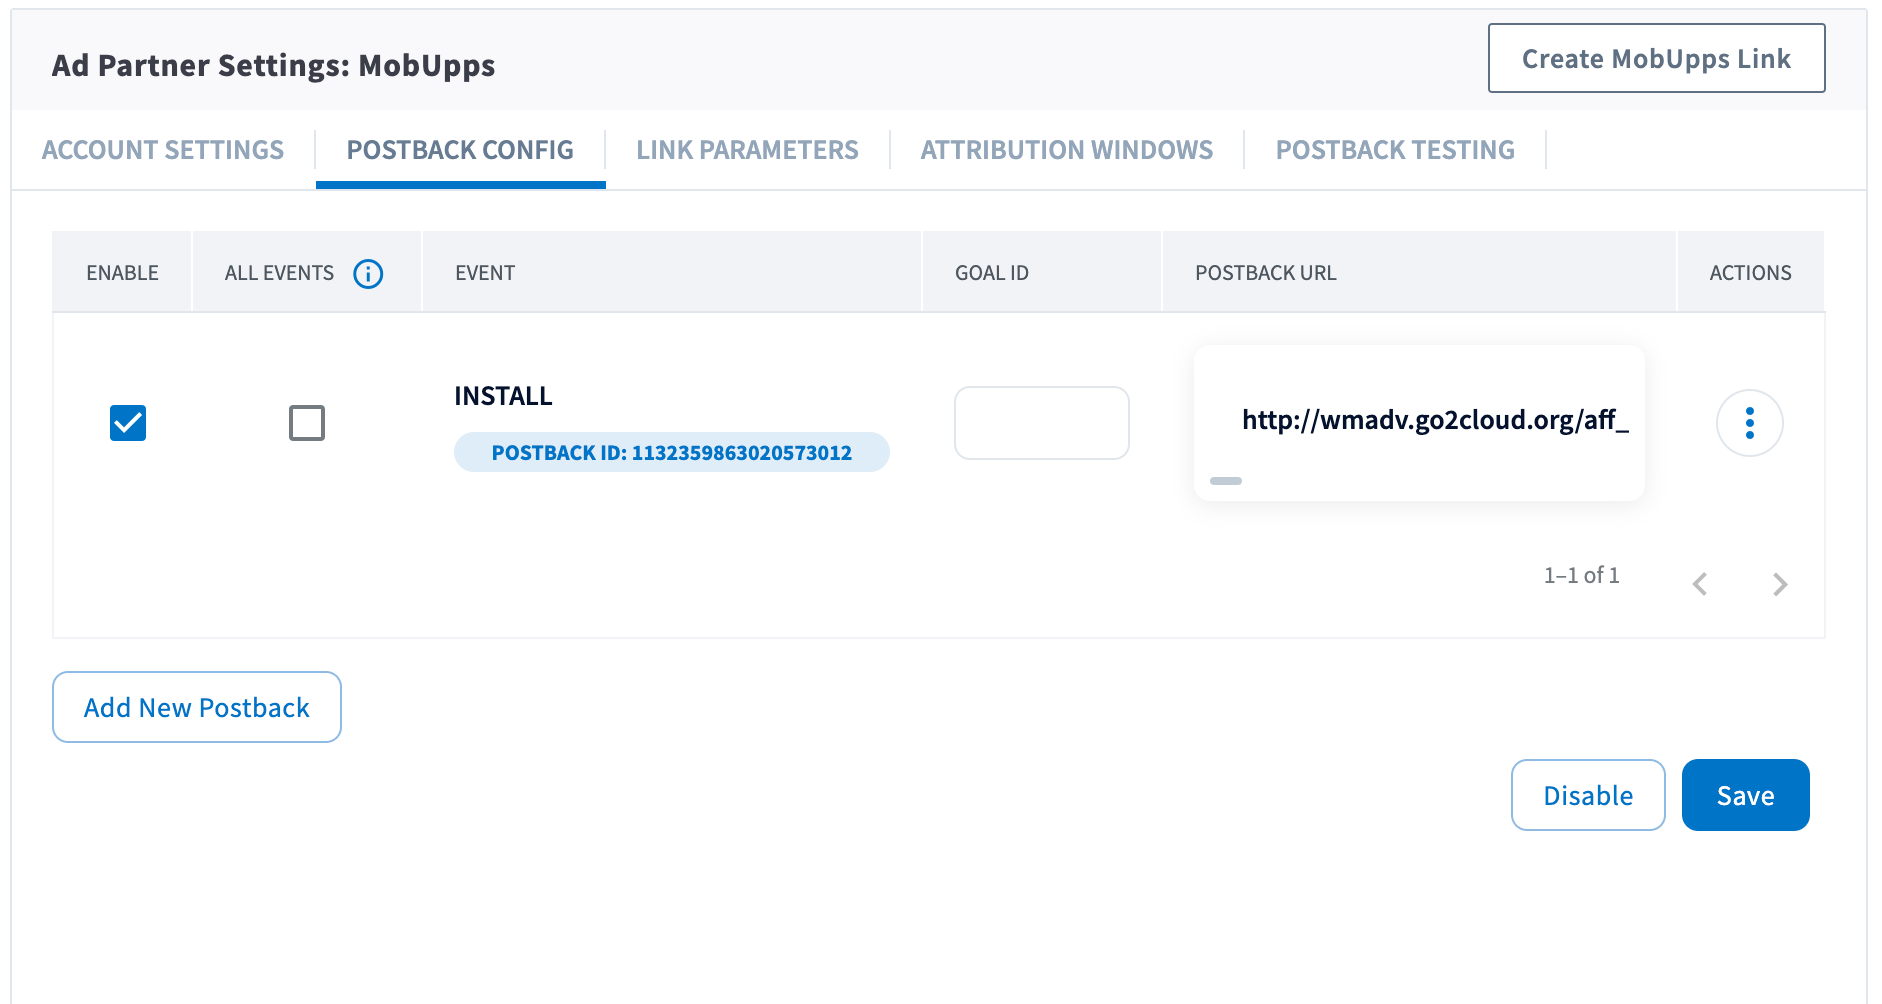This screenshot has width=1882, height=1004.
Task: Click the Create MobUpps Link button
Action: click(x=1656, y=58)
